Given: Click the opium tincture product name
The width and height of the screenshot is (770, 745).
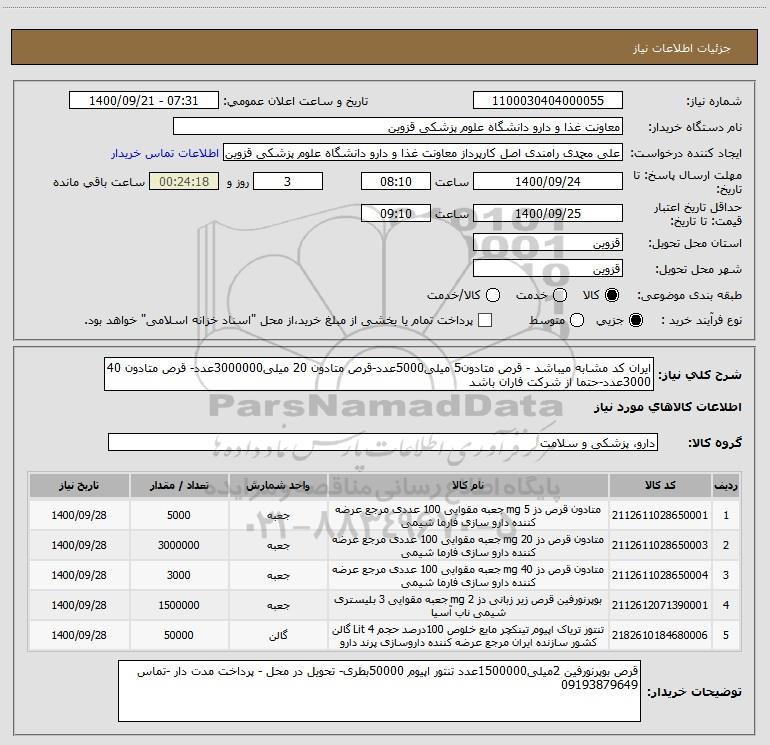Looking at the screenshot, I should [x=468, y=635].
